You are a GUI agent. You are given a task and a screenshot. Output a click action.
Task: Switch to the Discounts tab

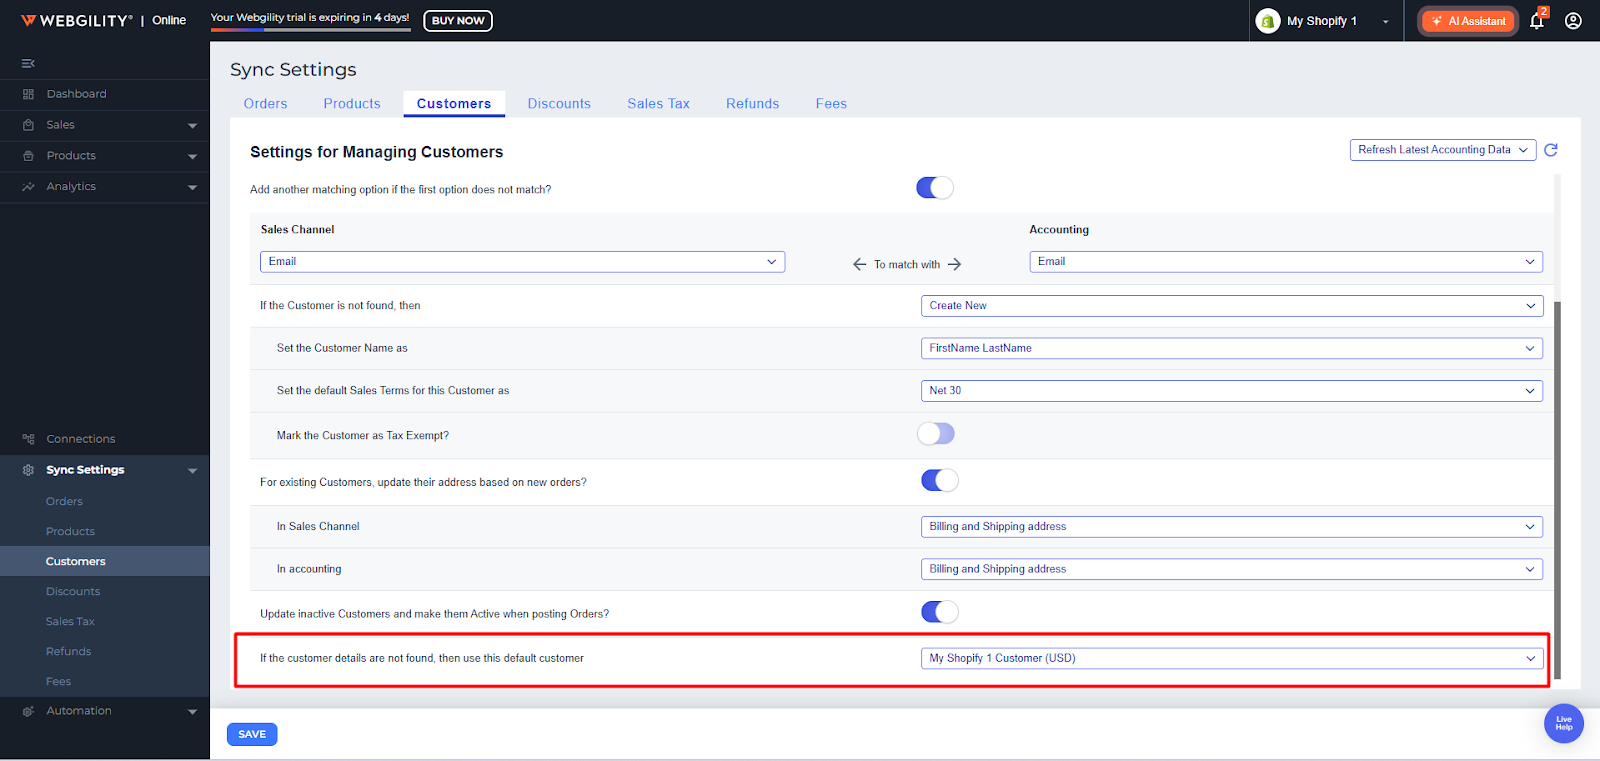[x=559, y=104]
